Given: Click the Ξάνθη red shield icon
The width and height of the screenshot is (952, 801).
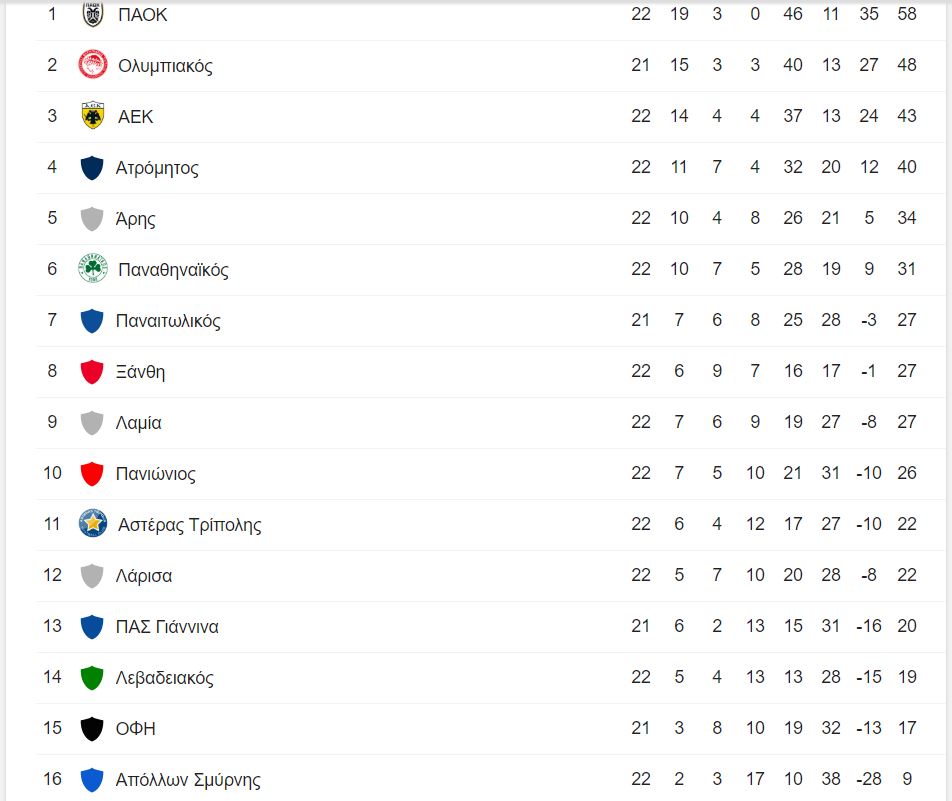Looking at the screenshot, I should tap(92, 372).
